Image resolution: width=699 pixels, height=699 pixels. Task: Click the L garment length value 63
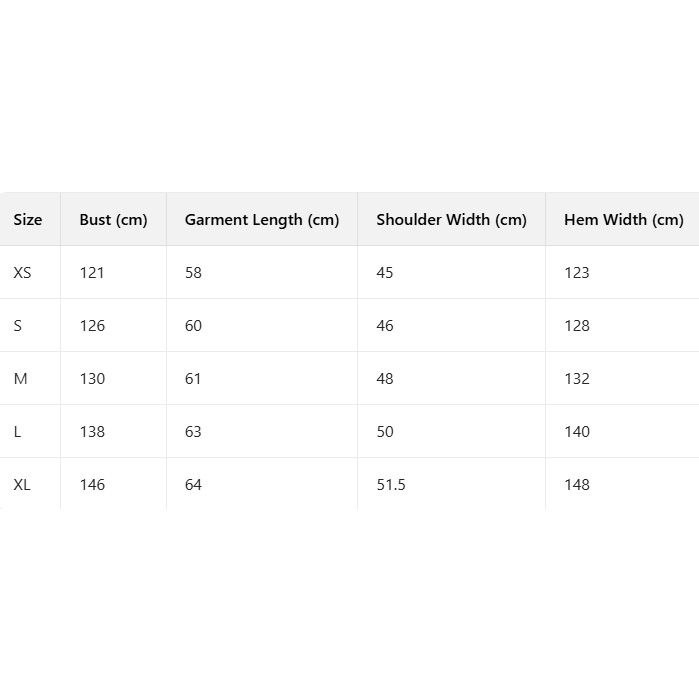pos(193,432)
